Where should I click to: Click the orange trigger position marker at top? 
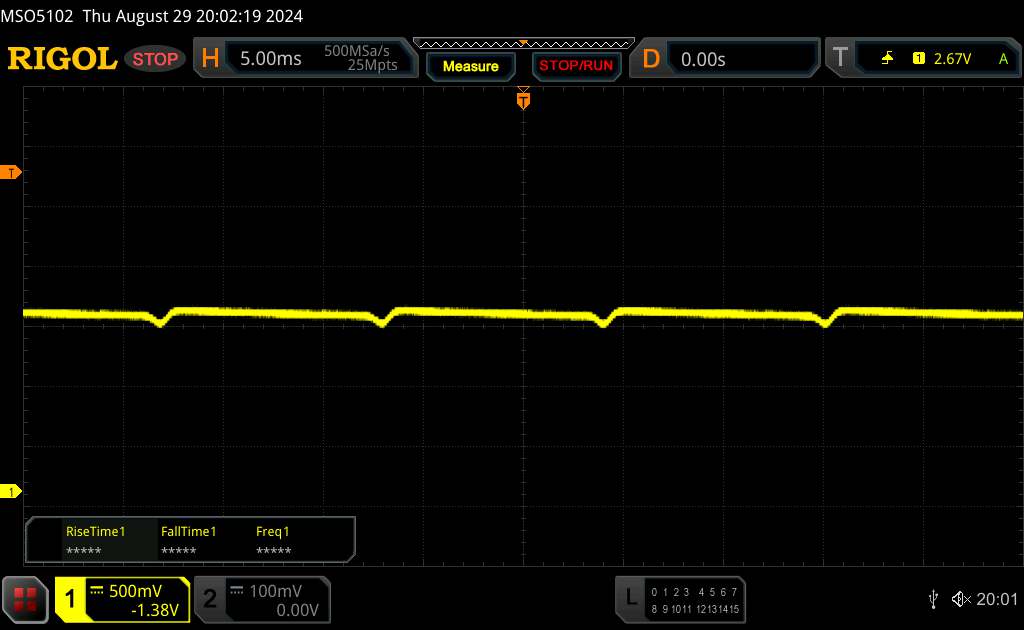(523, 99)
